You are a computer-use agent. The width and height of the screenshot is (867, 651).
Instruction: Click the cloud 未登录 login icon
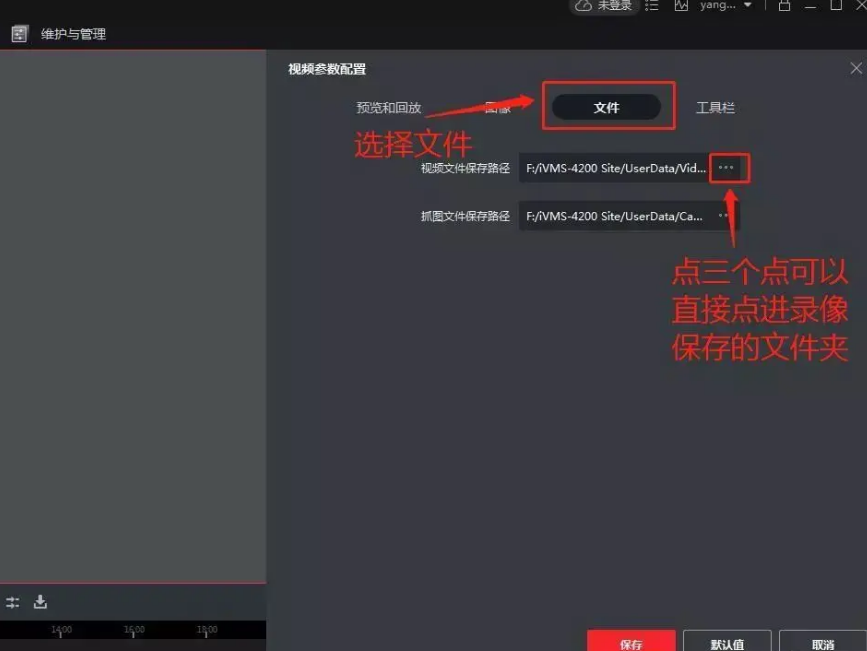pyautogui.click(x=584, y=6)
